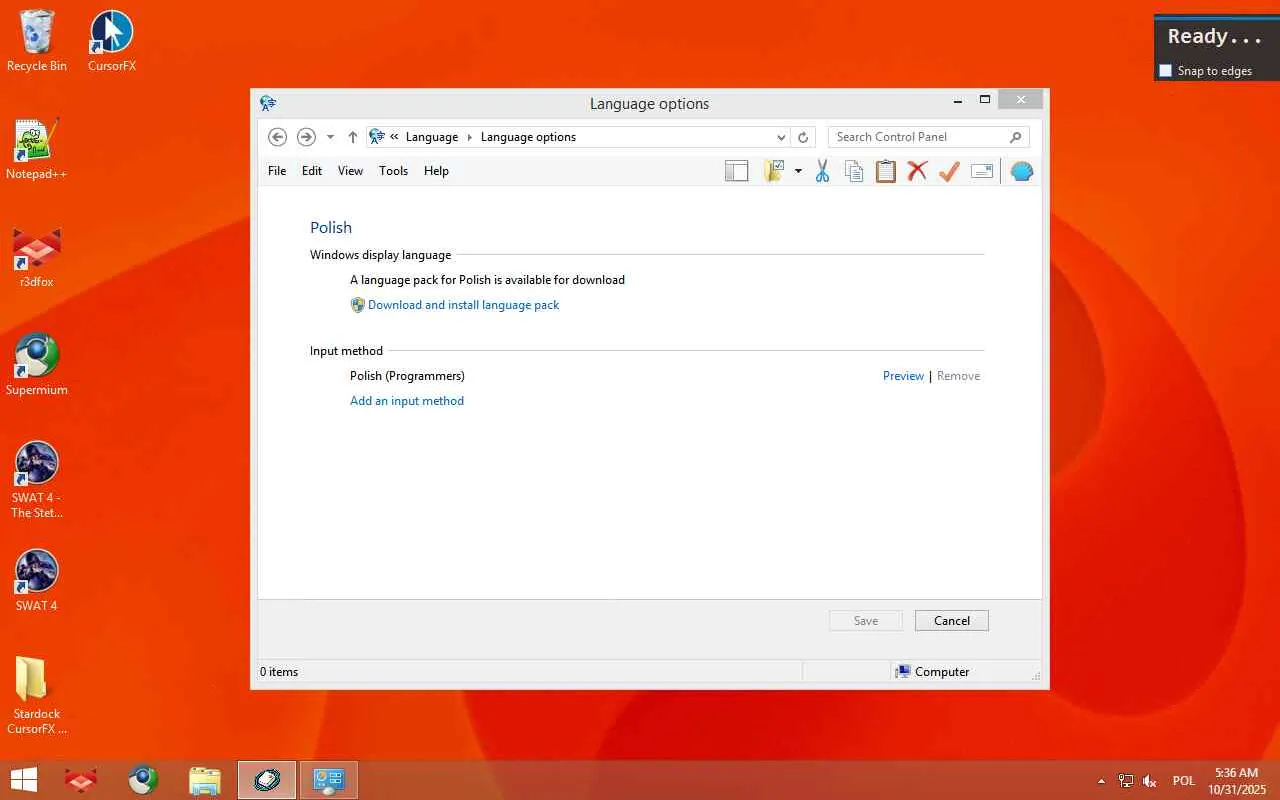The height and width of the screenshot is (800, 1280).
Task: Launch r3dfox from the taskbar
Action: tap(81, 780)
